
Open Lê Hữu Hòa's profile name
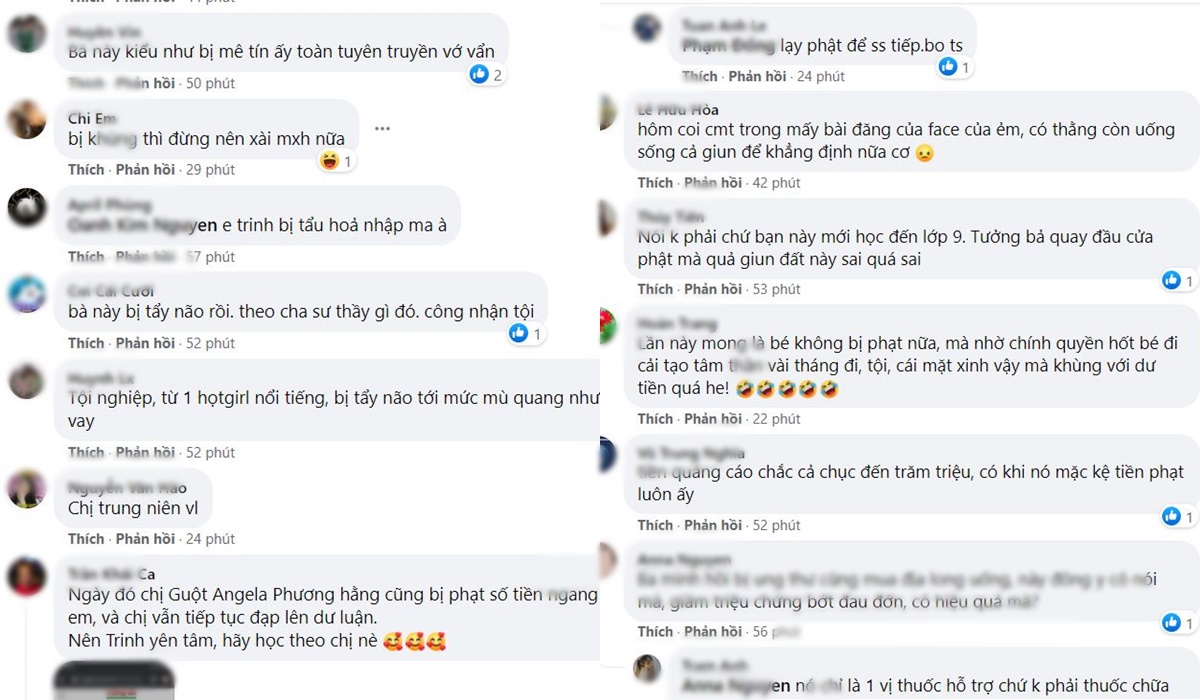[x=678, y=110]
